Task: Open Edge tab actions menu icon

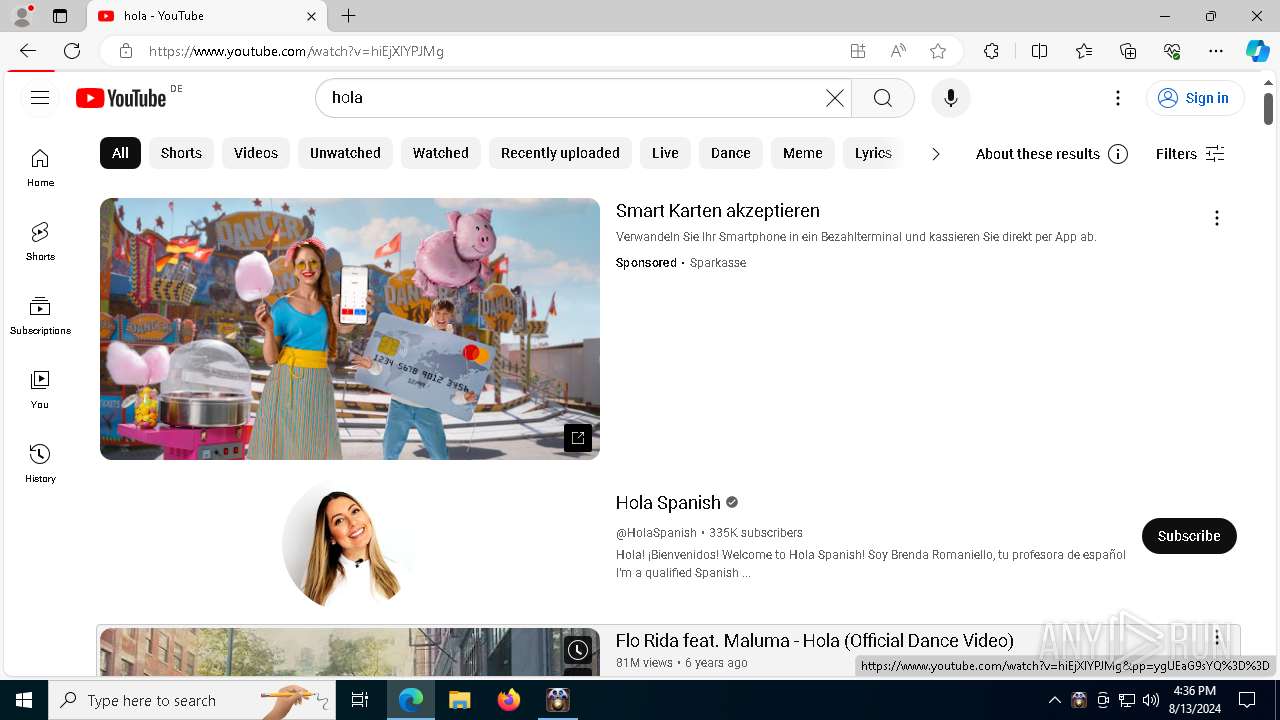Action: 60,16
